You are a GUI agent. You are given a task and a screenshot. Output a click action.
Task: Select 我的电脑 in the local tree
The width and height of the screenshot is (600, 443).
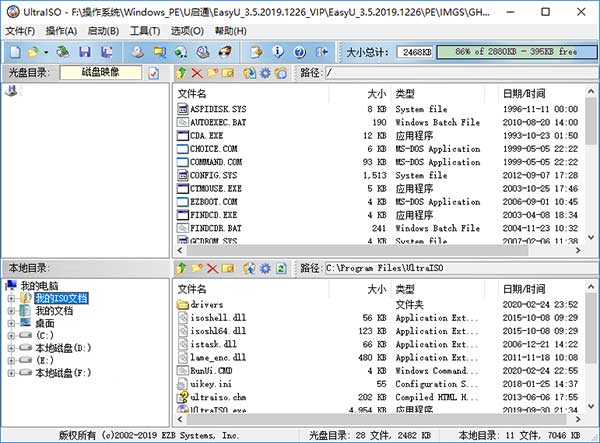click(x=39, y=286)
